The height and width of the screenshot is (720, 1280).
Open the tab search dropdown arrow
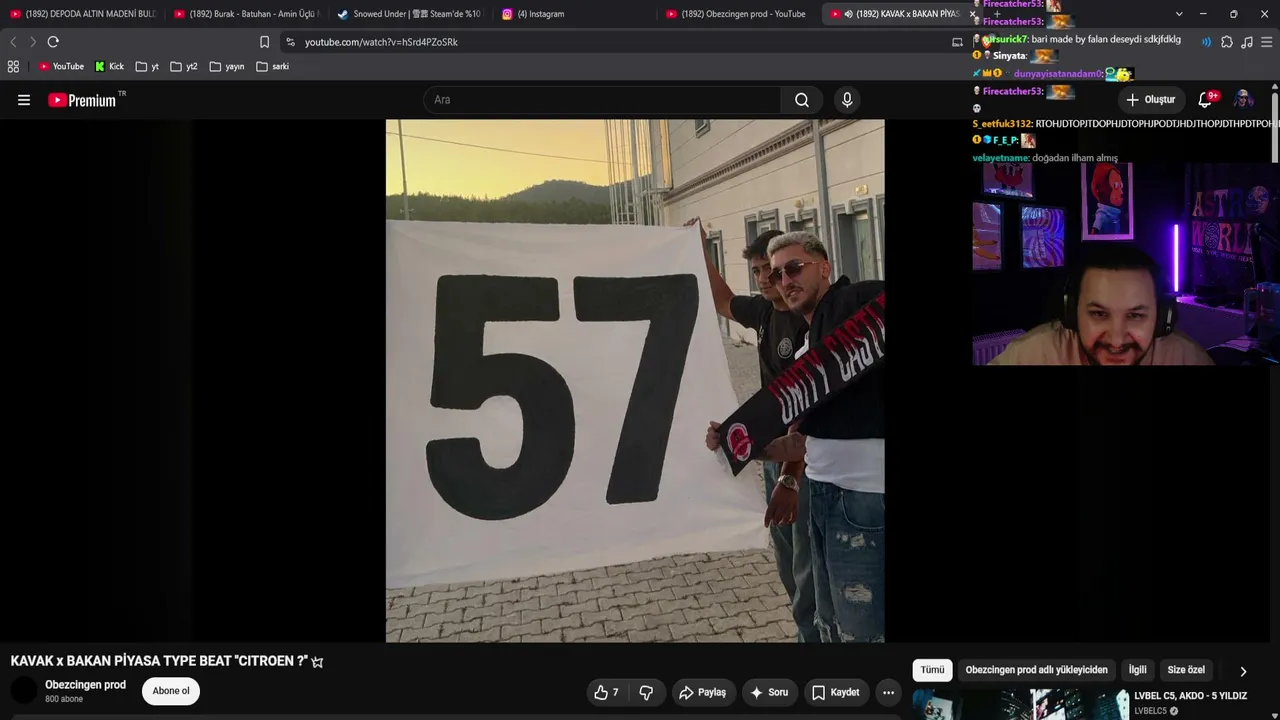tap(1179, 14)
